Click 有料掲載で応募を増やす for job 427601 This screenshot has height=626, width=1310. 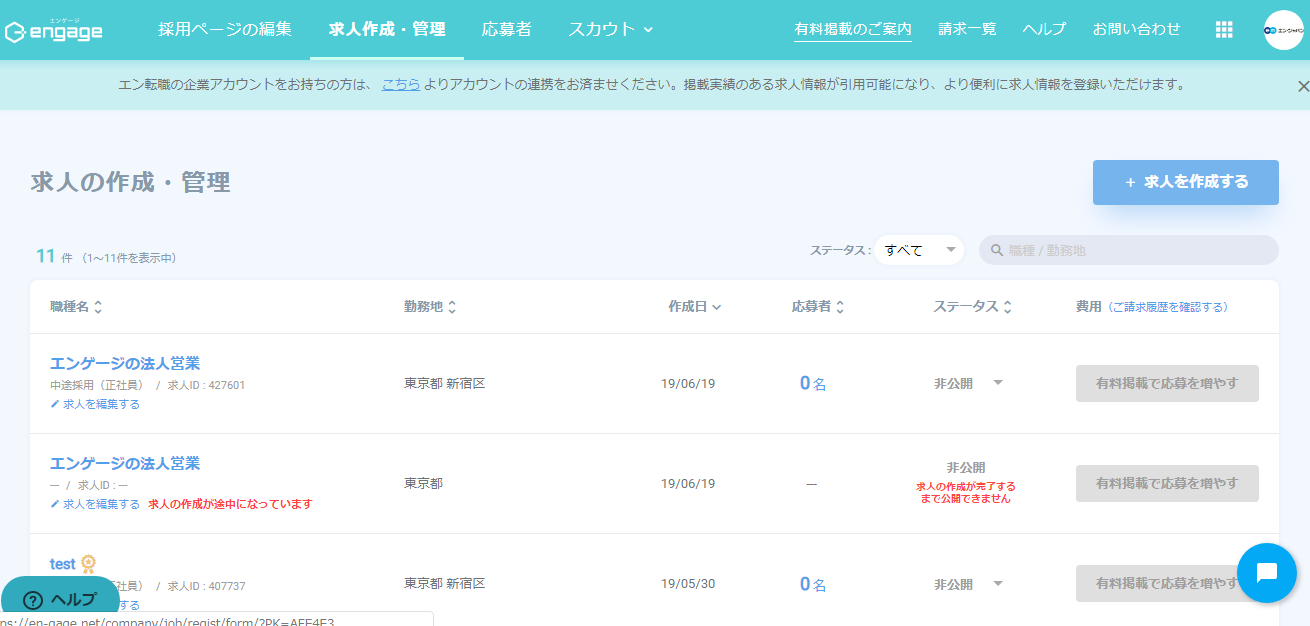[x=1167, y=383]
